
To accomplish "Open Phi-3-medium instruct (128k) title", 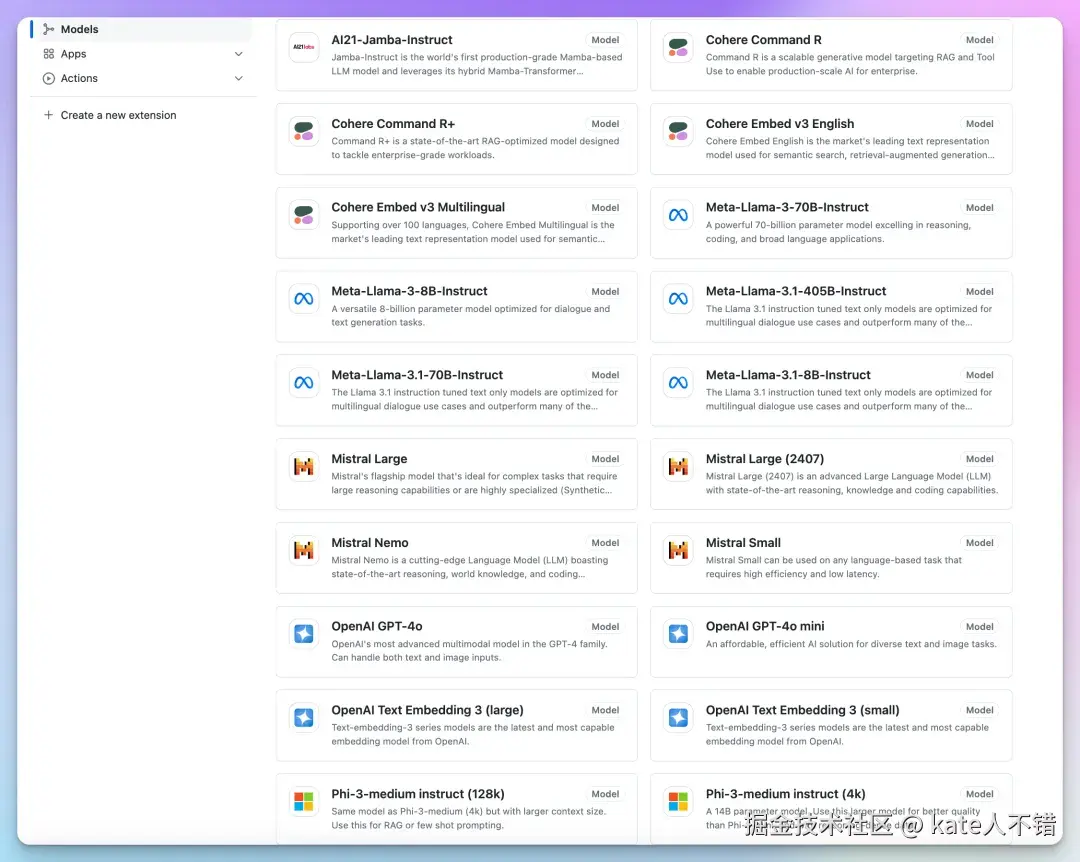I will (417, 794).
